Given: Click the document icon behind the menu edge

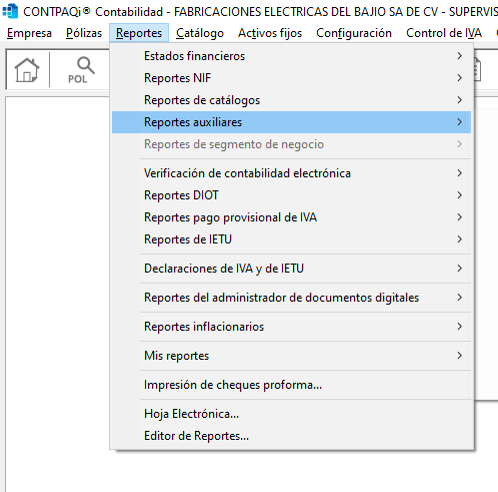Looking at the screenshot, I should point(477,69).
